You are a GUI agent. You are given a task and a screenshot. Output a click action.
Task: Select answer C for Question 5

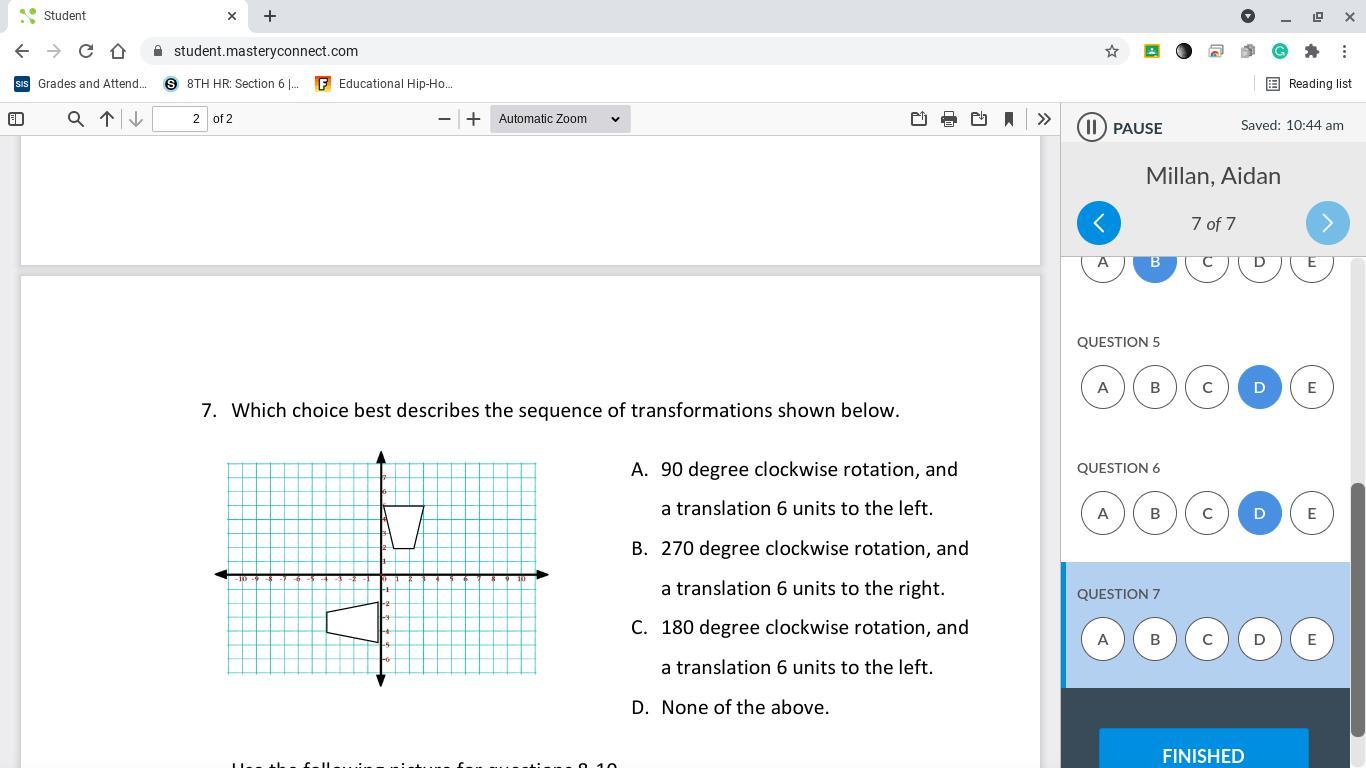coord(1207,387)
